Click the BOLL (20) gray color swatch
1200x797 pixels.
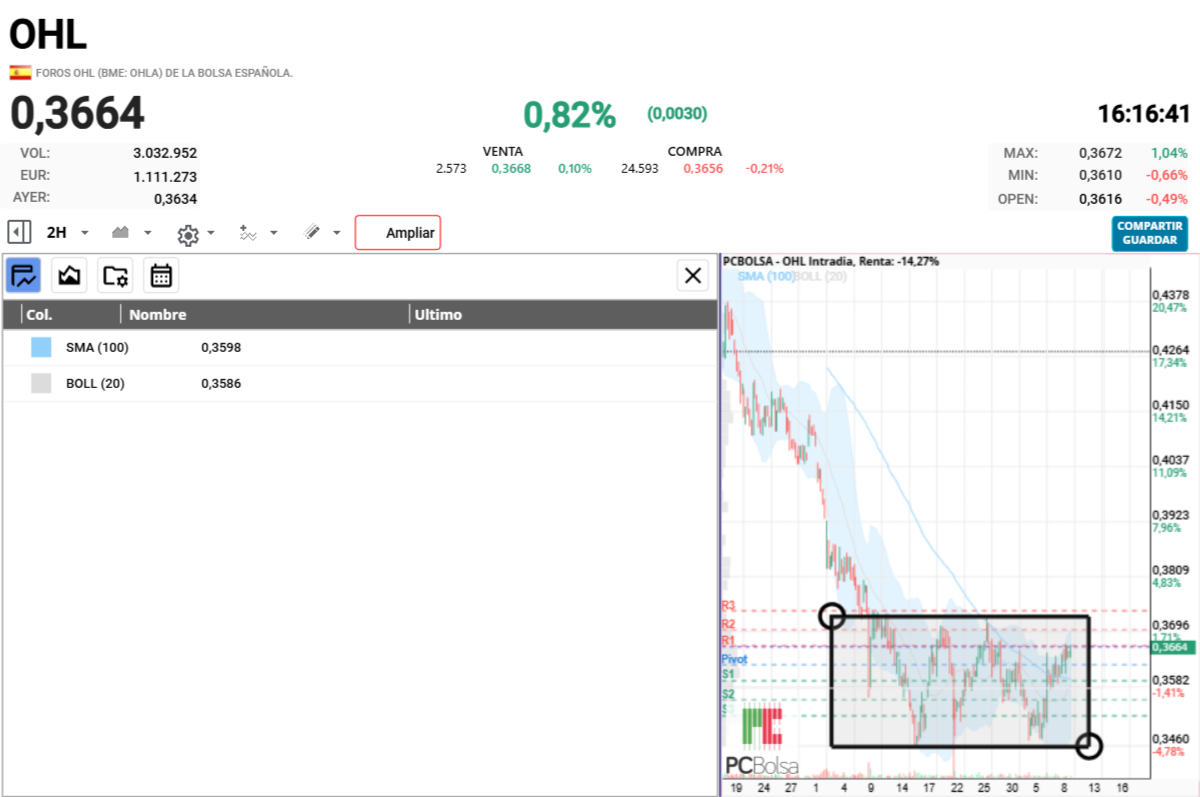[x=41, y=383]
